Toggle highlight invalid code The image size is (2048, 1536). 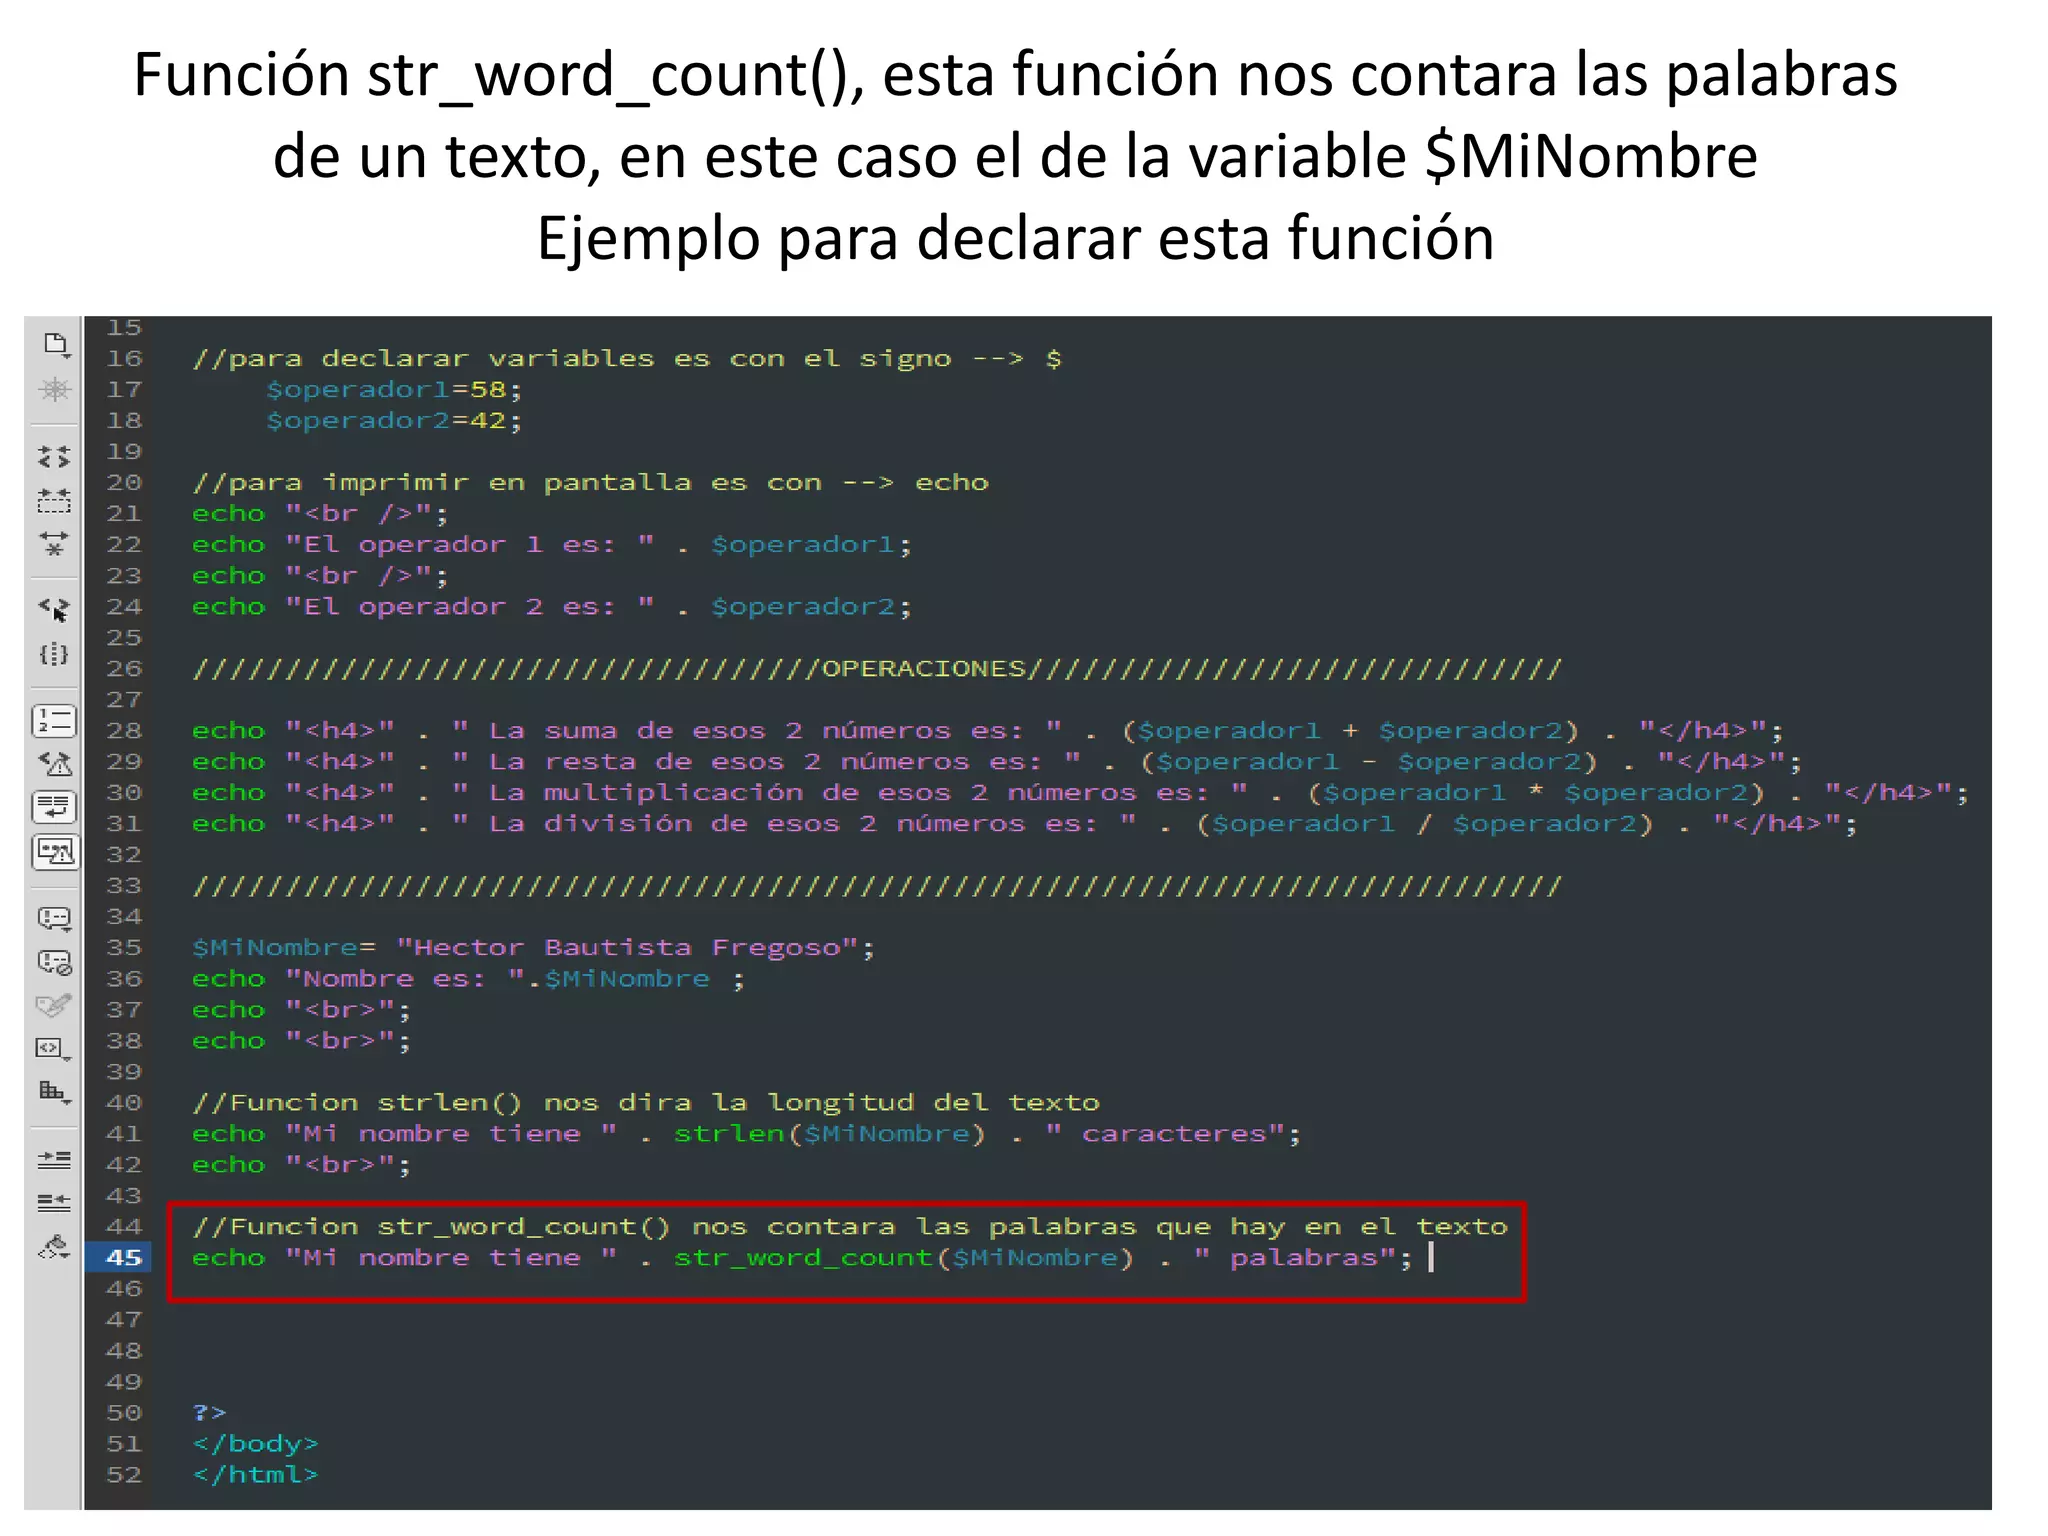tap(55, 765)
